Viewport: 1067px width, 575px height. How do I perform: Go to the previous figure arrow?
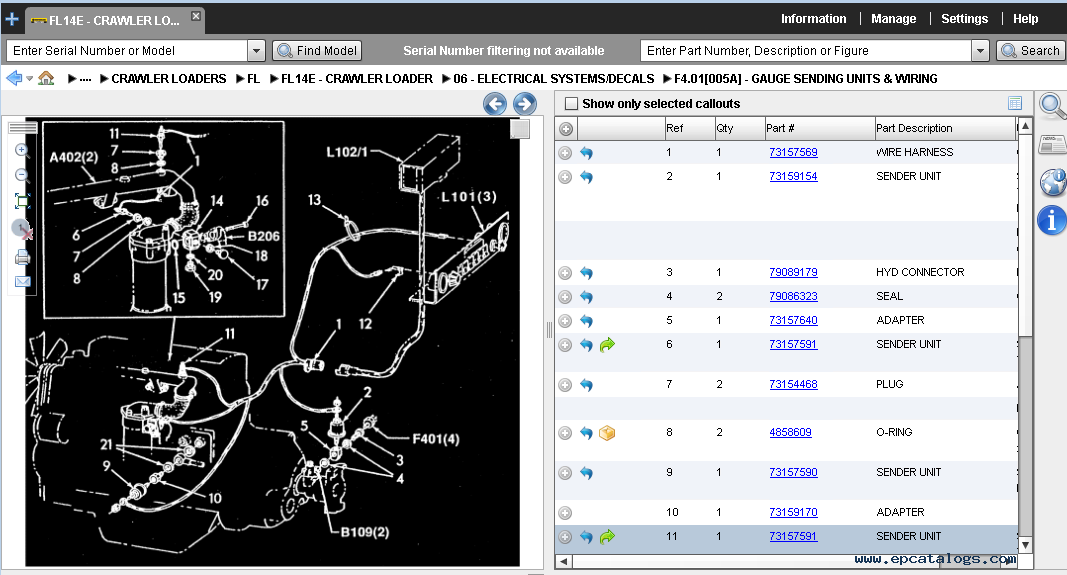point(495,103)
